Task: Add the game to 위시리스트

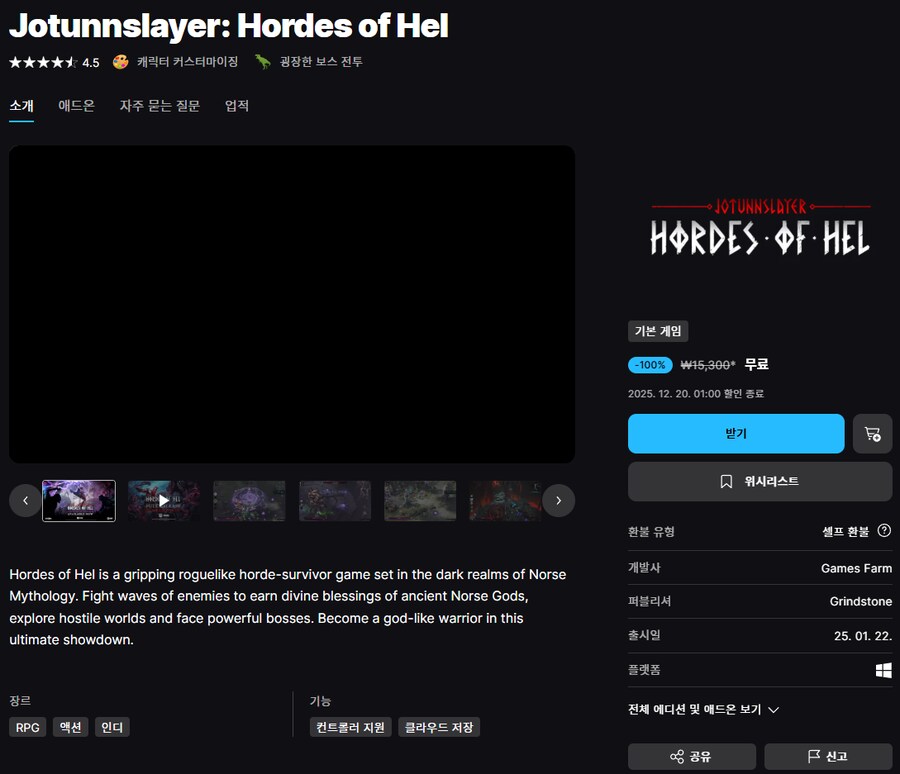Action: pyautogui.click(x=759, y=481)
